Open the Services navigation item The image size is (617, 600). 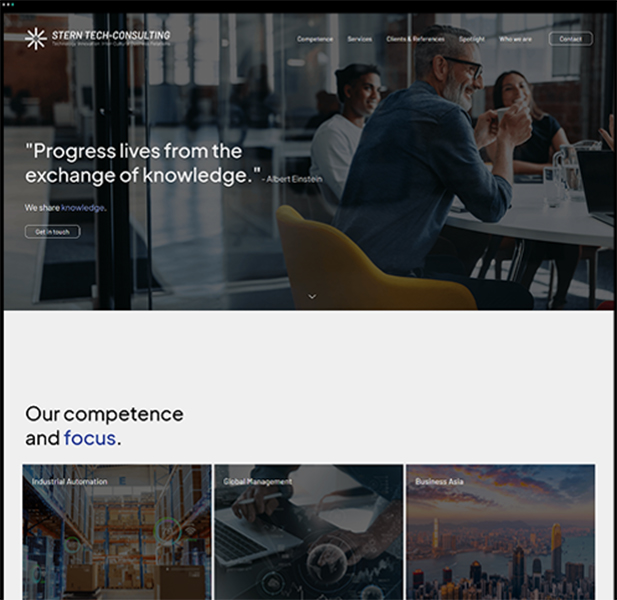(359, 39)
